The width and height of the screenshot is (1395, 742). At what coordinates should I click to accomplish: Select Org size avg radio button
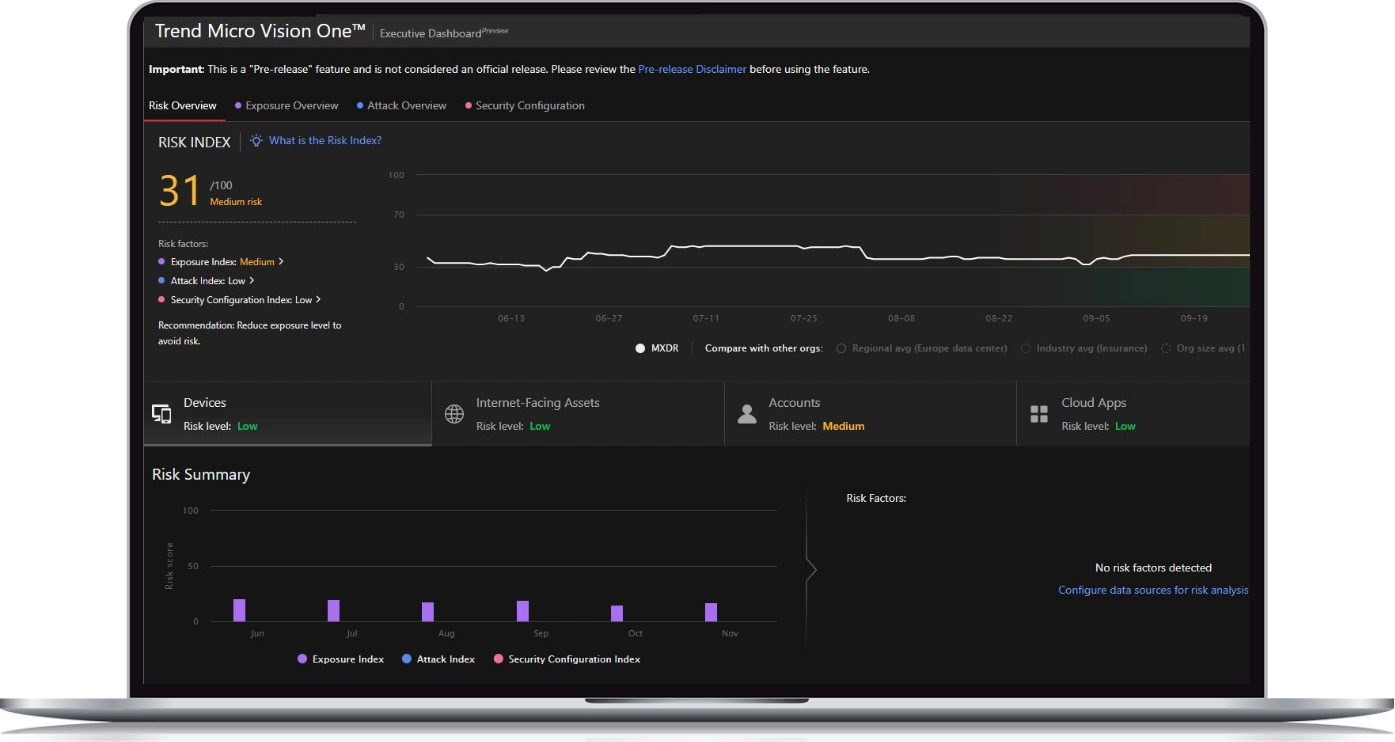[x=1166, y=349]
